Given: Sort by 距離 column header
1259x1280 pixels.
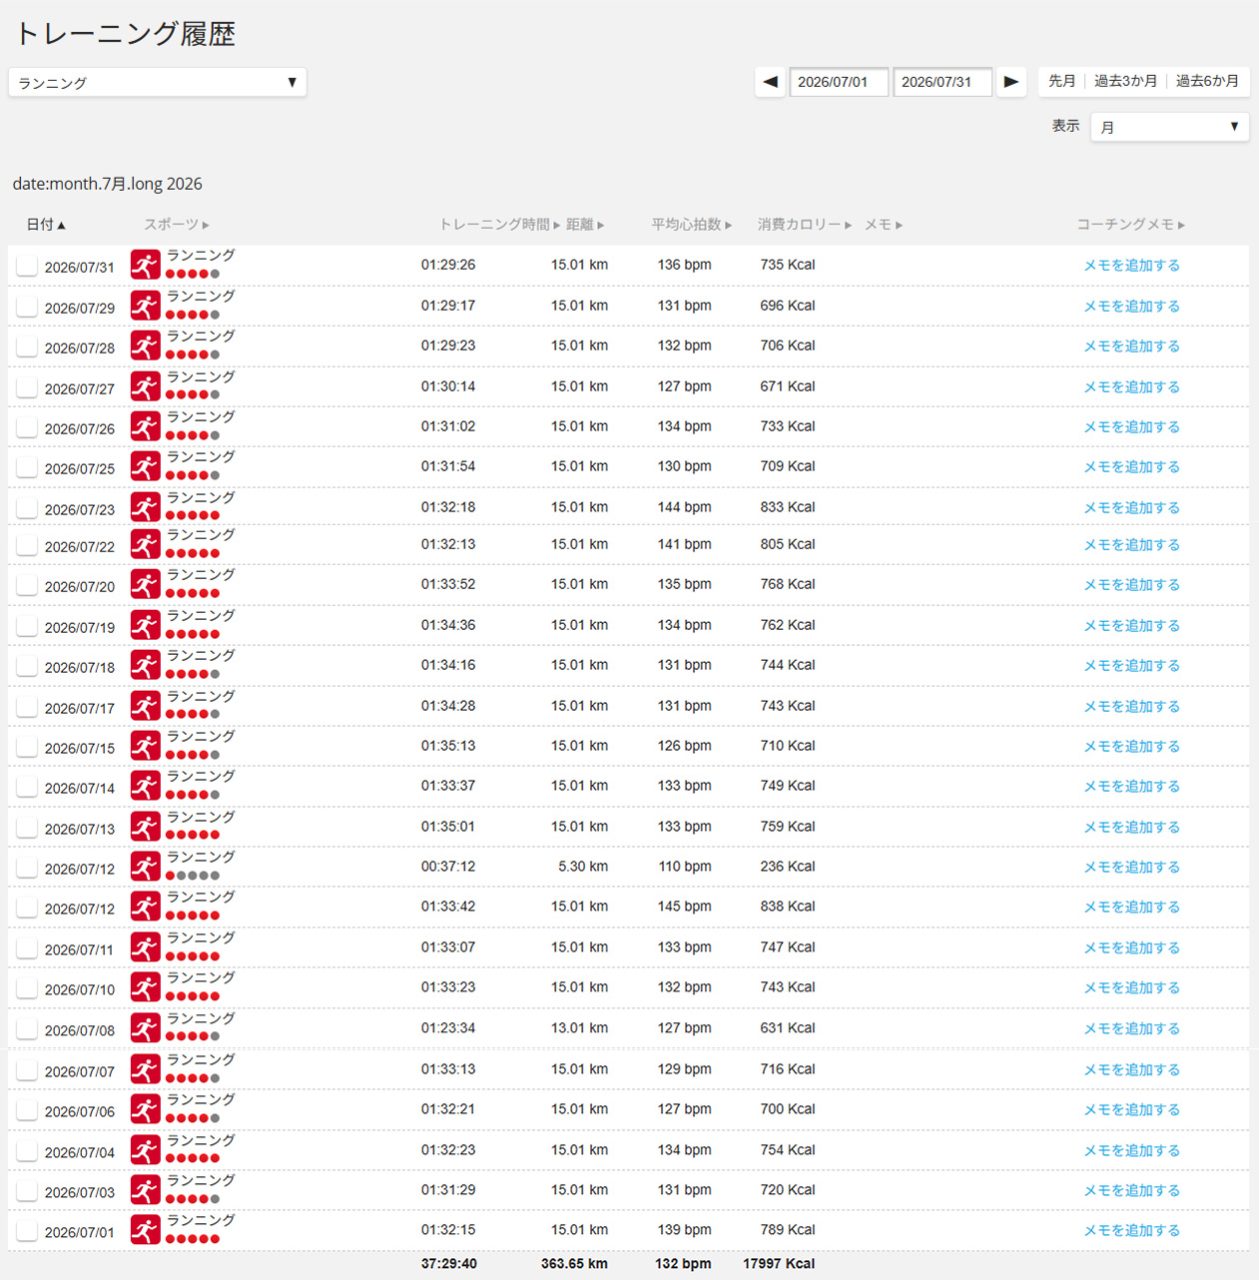Looking at the screenshot, I should (585, 225).
